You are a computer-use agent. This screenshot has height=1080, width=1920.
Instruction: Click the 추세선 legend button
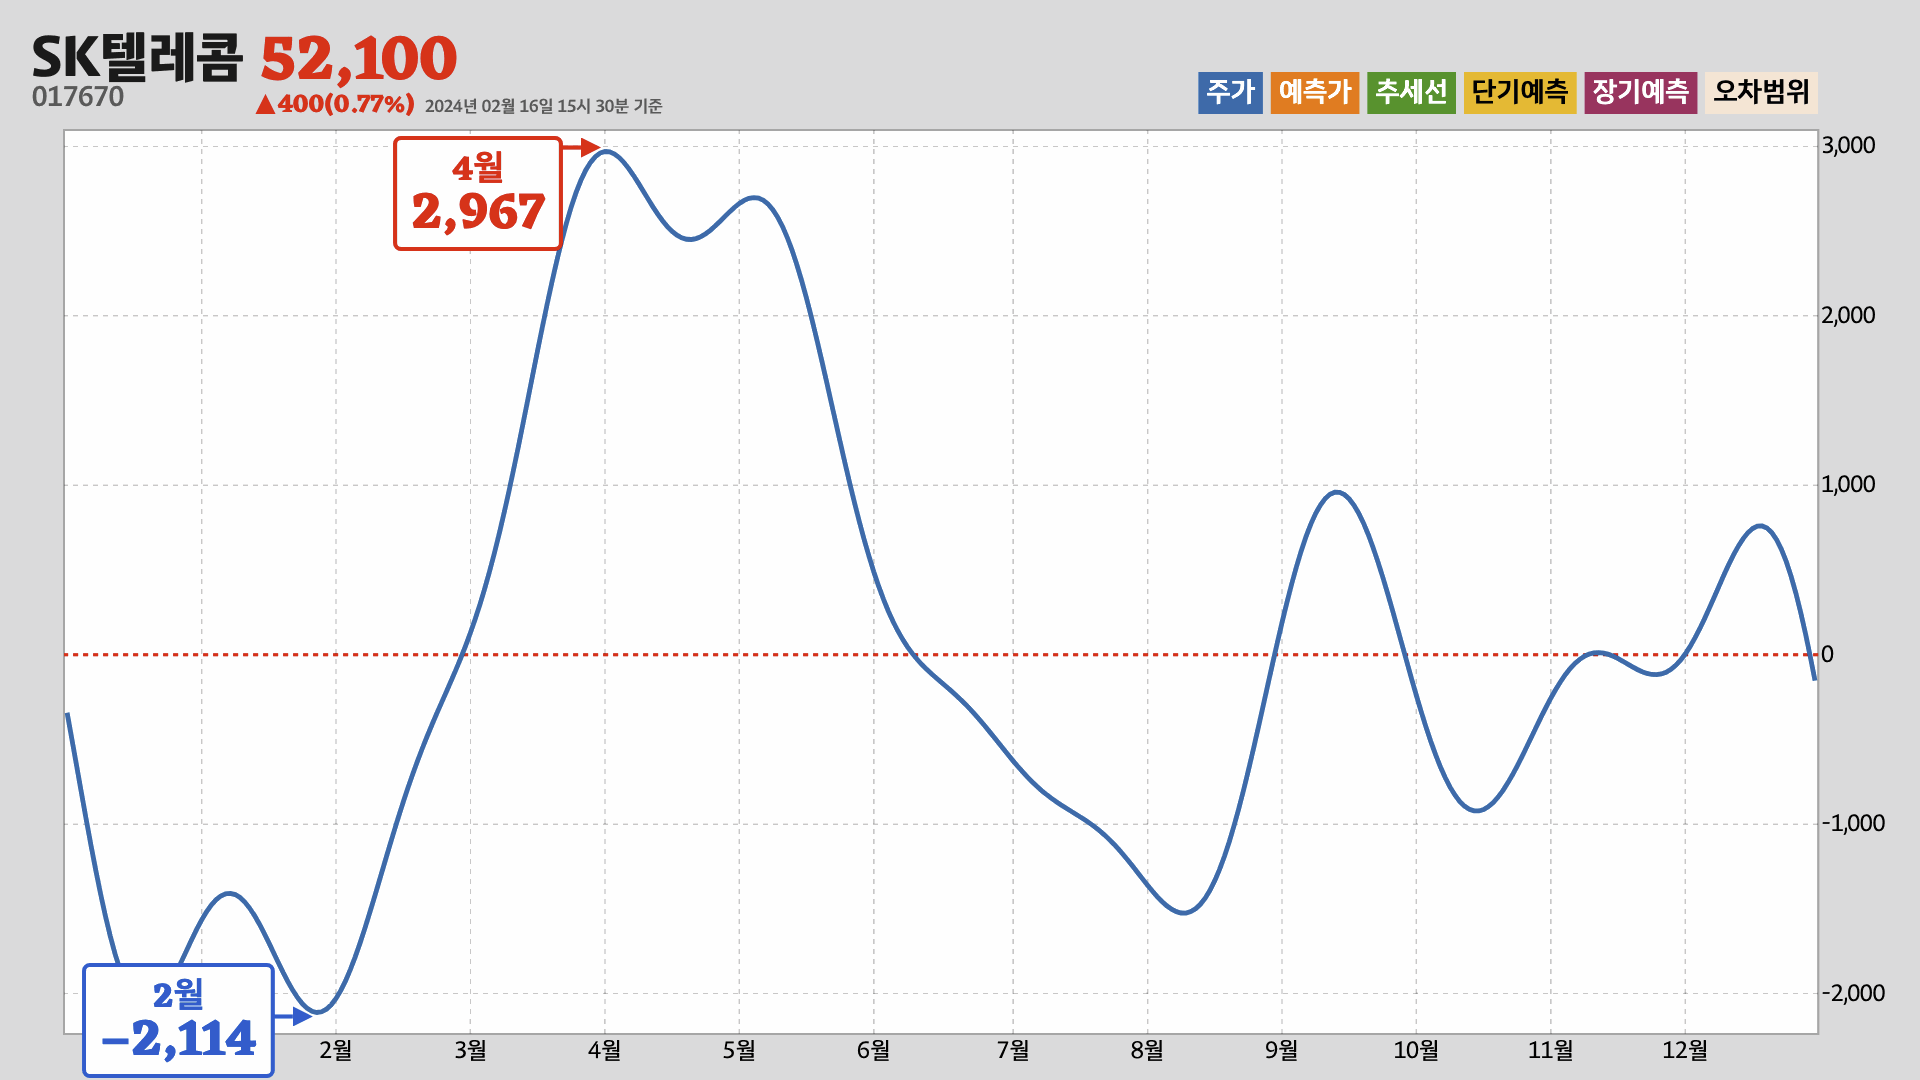click(1411, 93)
